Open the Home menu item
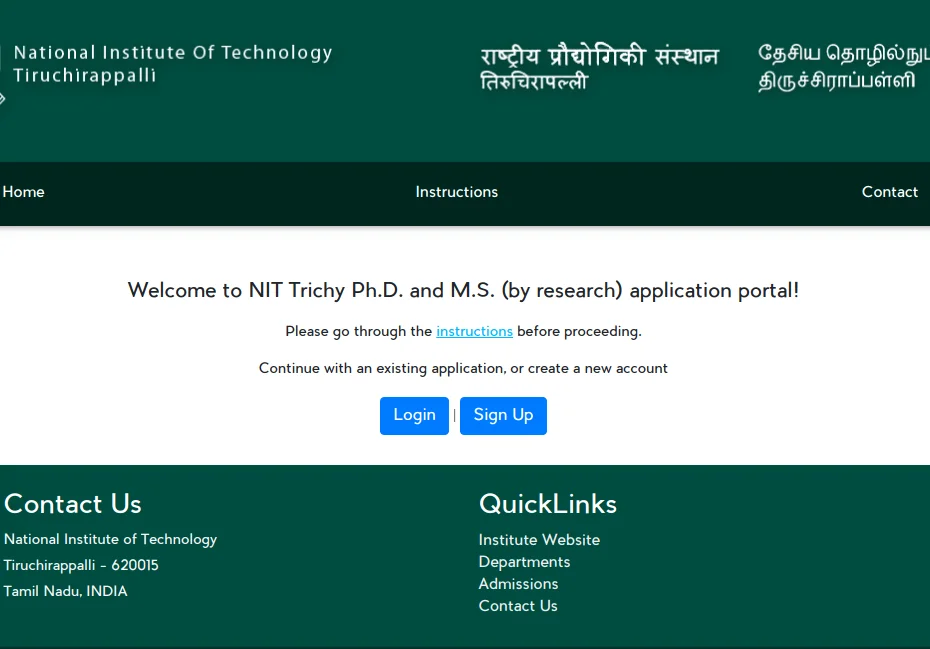Screen dimensions: 930x649 click(x=24, y=192)
